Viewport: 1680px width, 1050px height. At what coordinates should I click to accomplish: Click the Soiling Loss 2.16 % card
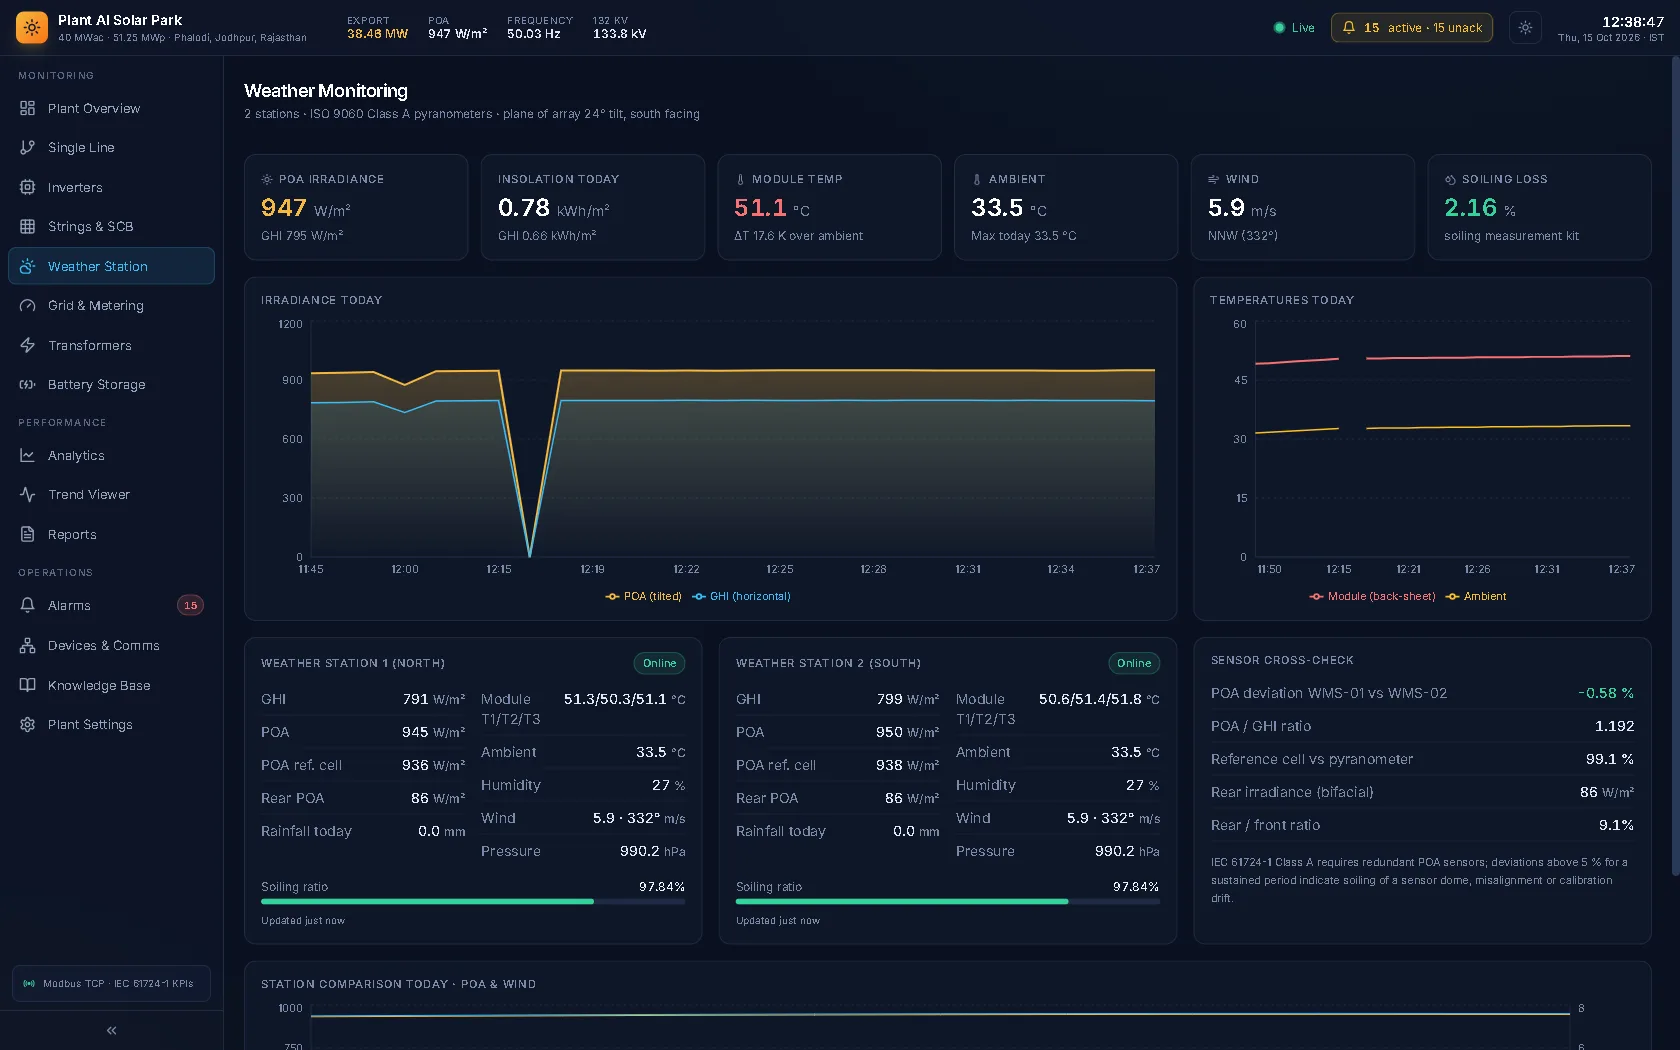pos(1539,207)
